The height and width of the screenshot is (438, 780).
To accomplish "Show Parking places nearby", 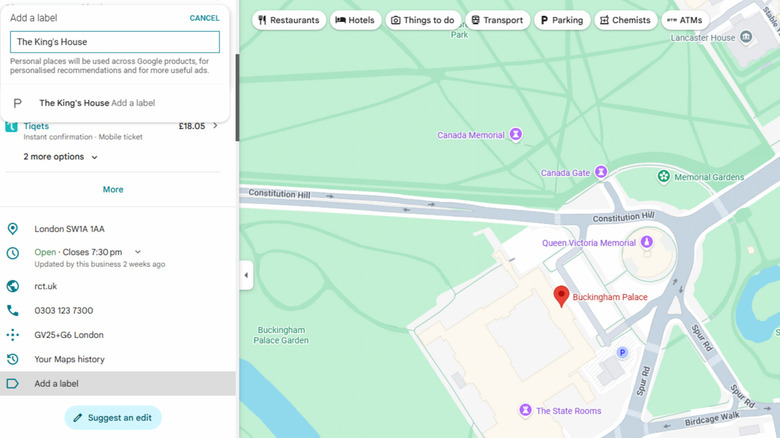I will (562, 20).
